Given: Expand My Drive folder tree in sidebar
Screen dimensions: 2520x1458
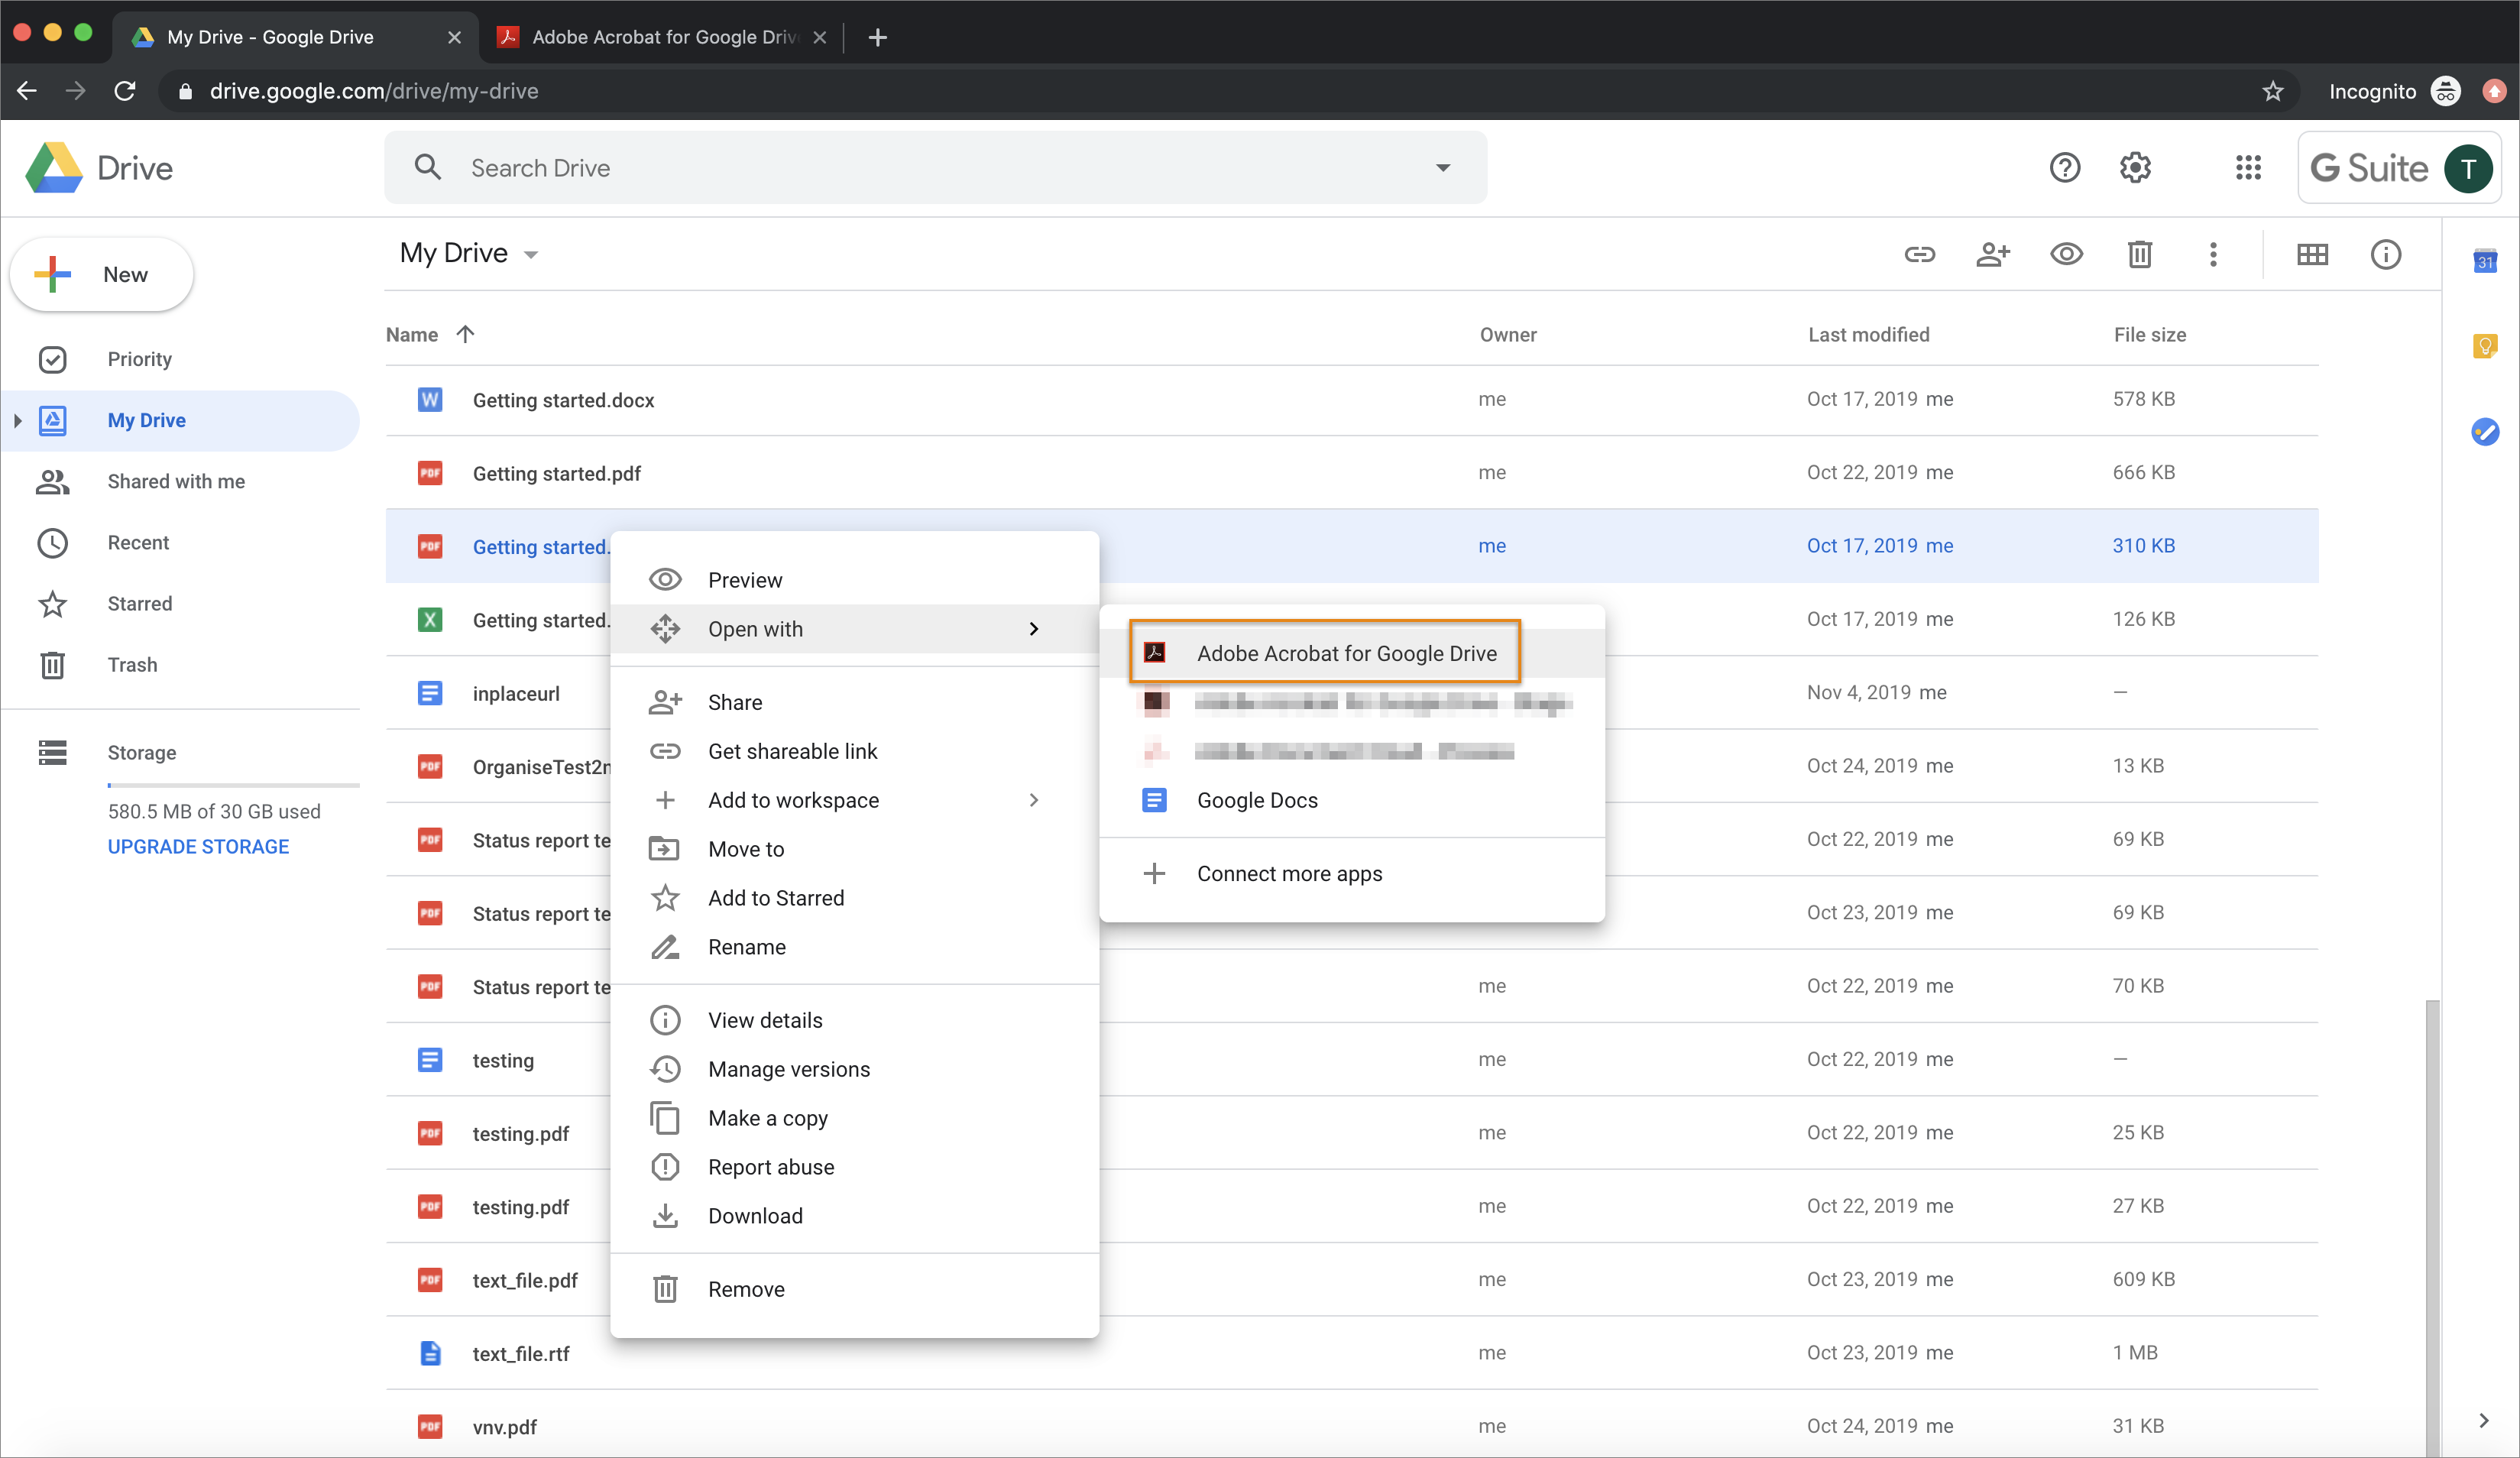Looking at the screenshot, I should click(x=18, y=420).
